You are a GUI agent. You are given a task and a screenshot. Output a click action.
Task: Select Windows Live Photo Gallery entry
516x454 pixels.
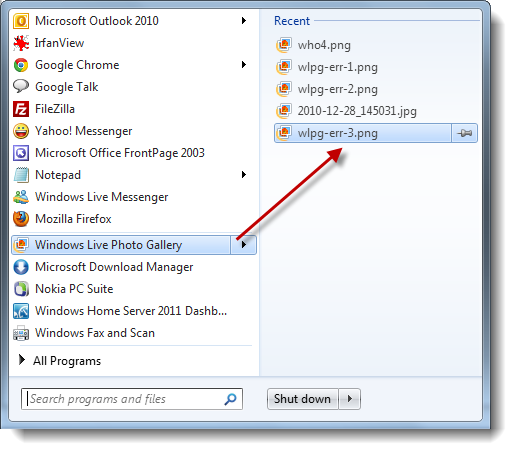[121, 245]
